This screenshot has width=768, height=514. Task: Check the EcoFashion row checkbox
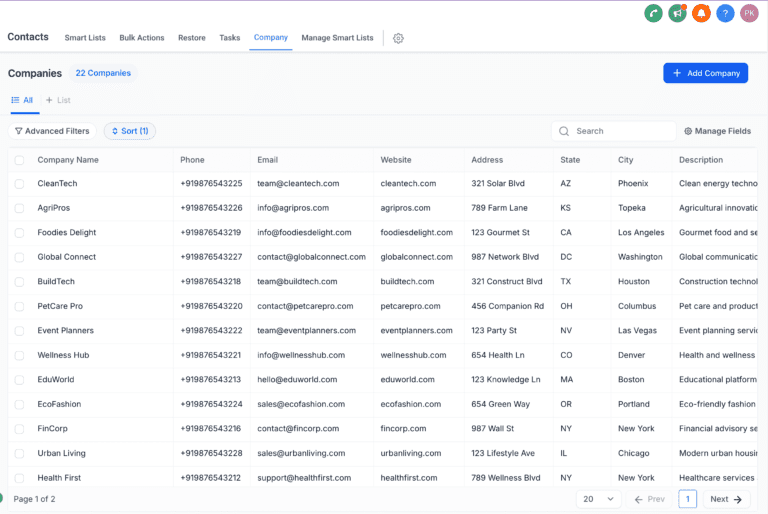click(x=19, y=404)
